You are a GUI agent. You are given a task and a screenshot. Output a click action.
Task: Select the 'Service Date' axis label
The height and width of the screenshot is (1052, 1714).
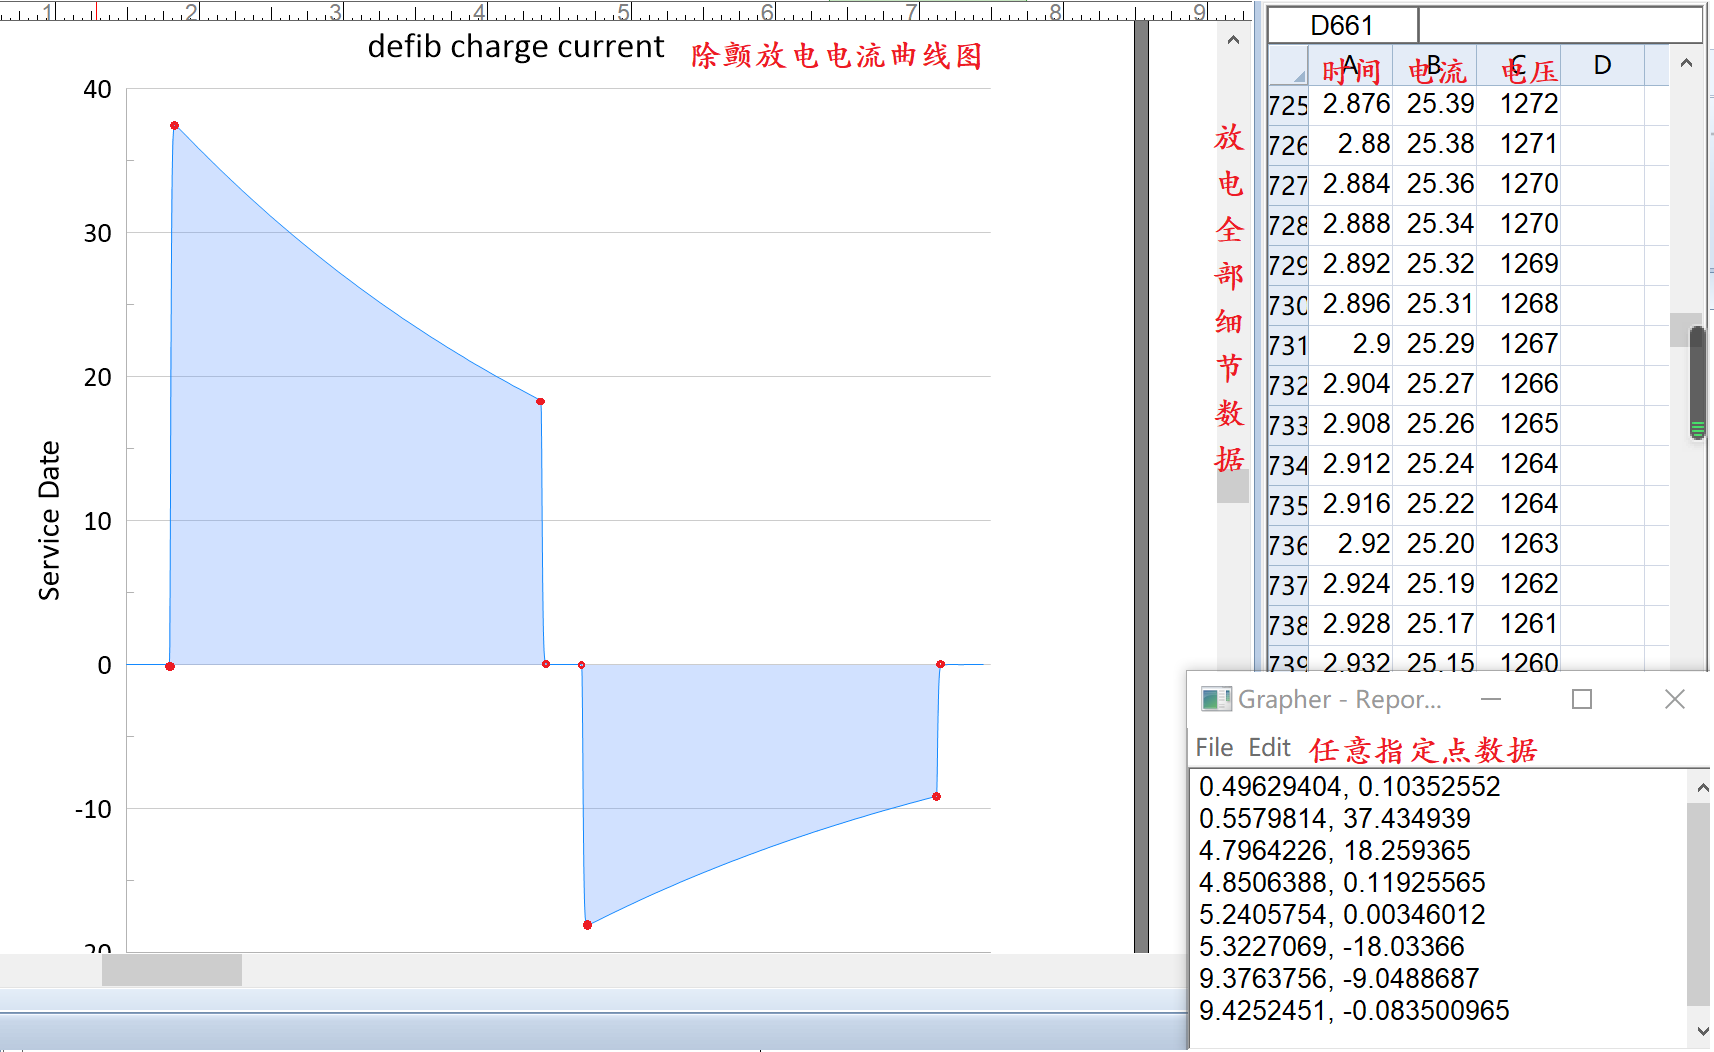pos(49,520)
